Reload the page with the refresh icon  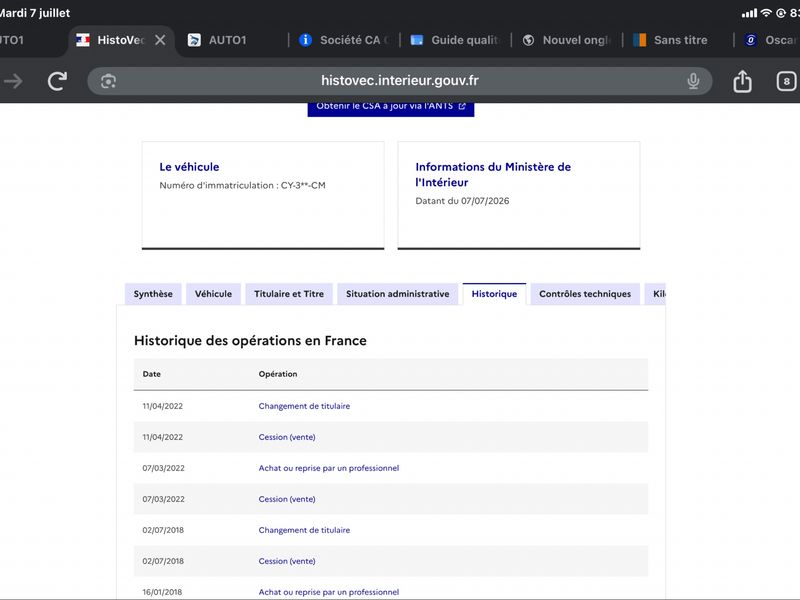tap(57, 81)
